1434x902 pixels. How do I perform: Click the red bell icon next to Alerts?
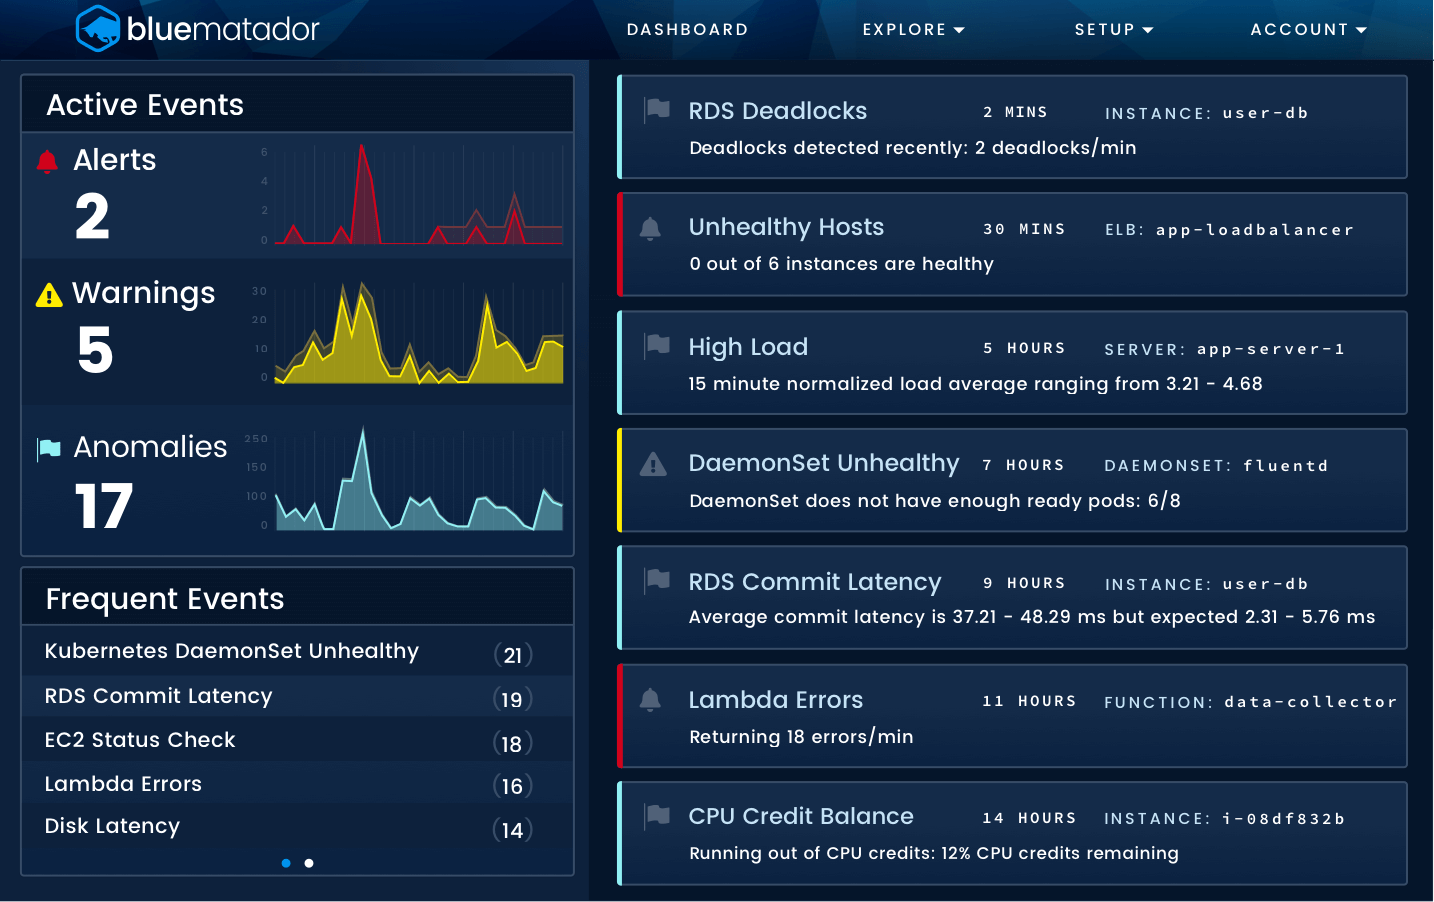[47, 158]
